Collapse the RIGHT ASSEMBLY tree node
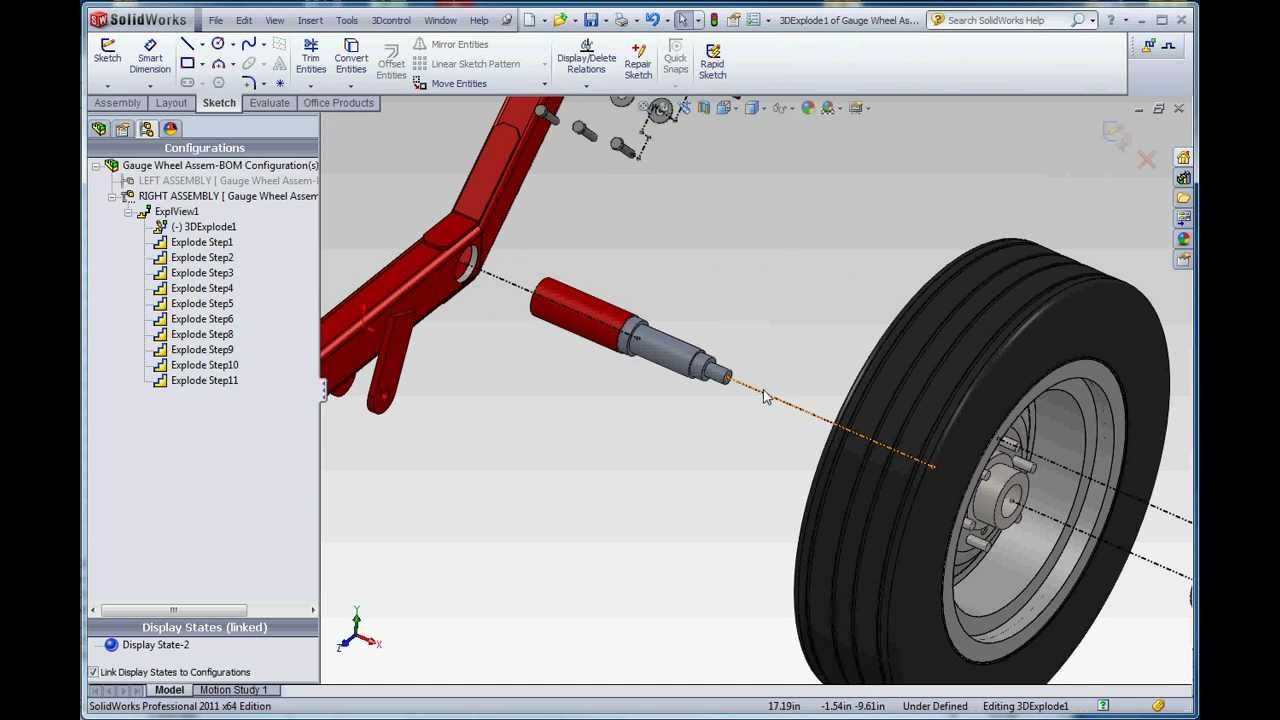 coord(112,197)
